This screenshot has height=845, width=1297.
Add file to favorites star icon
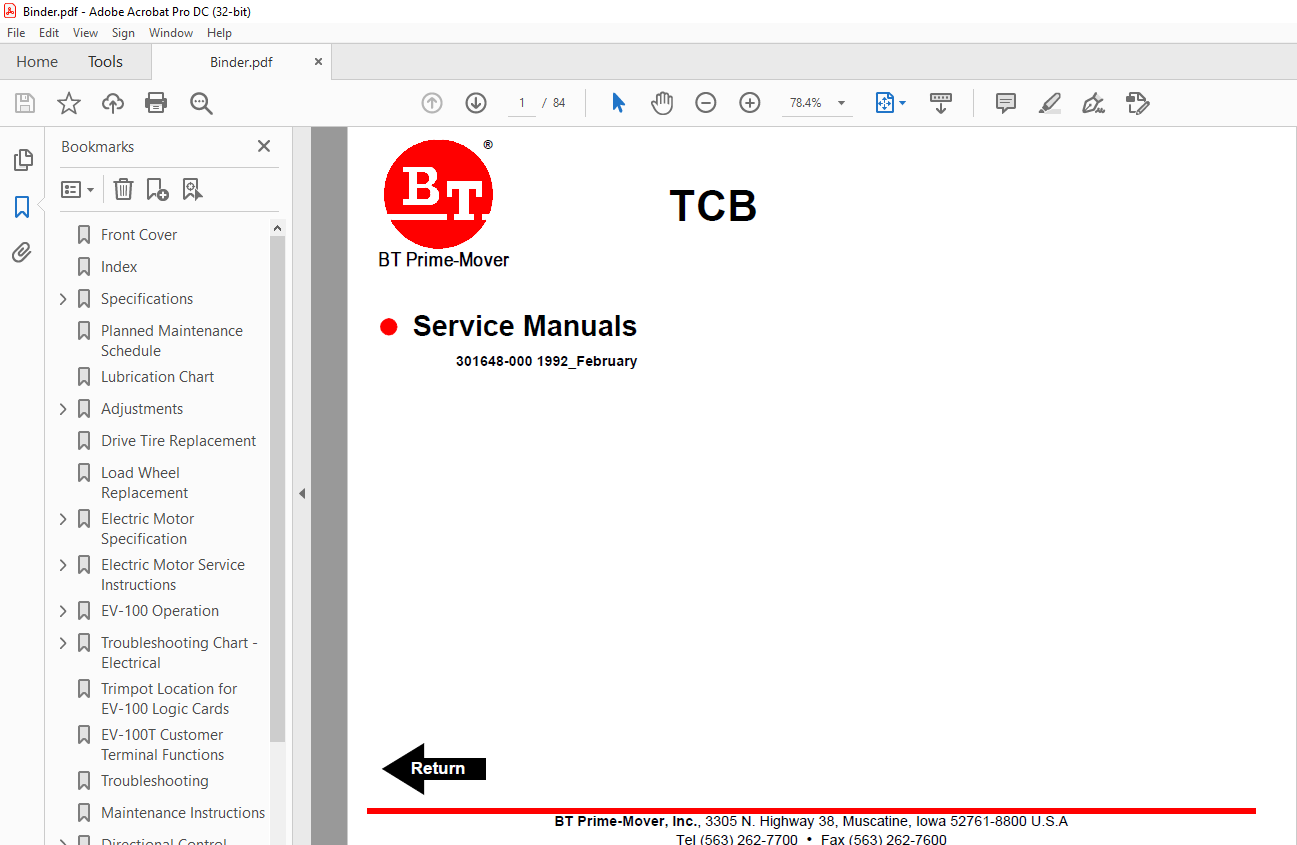[69, 103]
